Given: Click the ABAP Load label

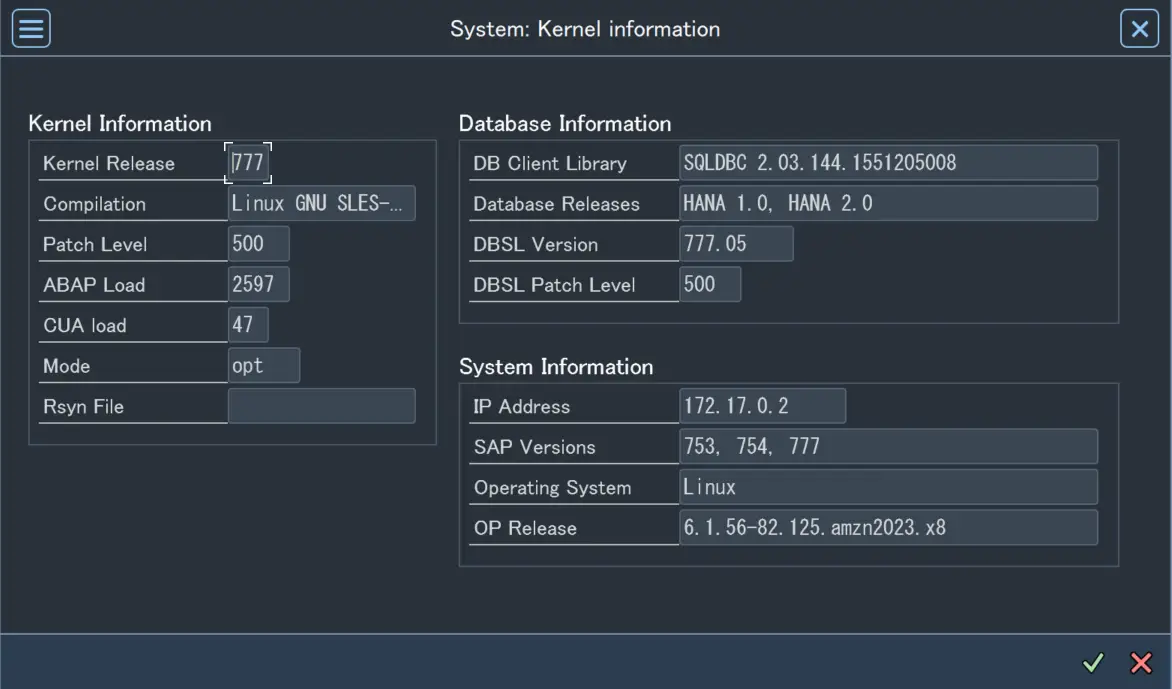Looking at the screenshot, I should click(x=94, y=285).
